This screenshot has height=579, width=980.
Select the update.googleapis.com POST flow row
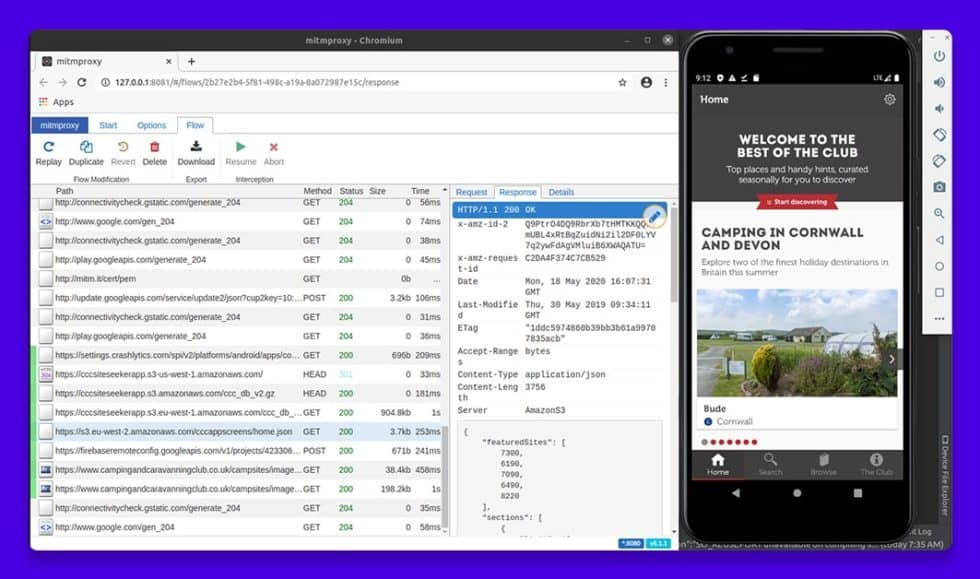point(239,298)
